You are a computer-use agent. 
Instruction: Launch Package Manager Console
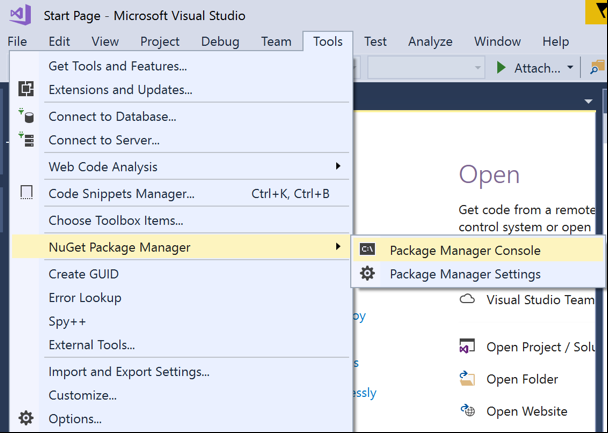(x=478, y=250)
